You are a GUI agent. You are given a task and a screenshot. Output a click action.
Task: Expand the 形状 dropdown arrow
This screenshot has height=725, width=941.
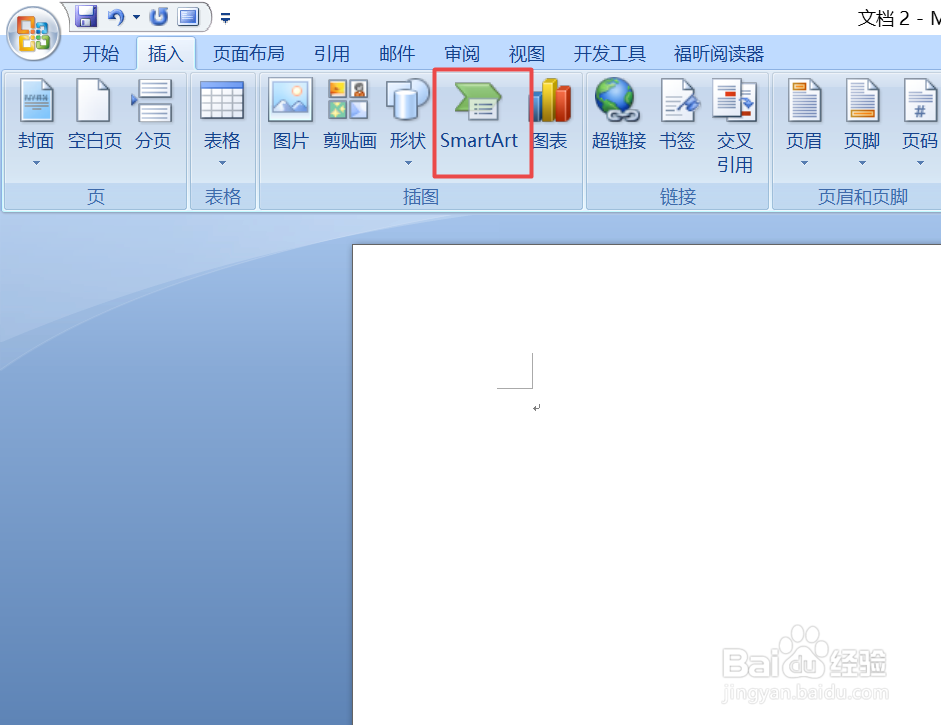click(x=408, y=163)
